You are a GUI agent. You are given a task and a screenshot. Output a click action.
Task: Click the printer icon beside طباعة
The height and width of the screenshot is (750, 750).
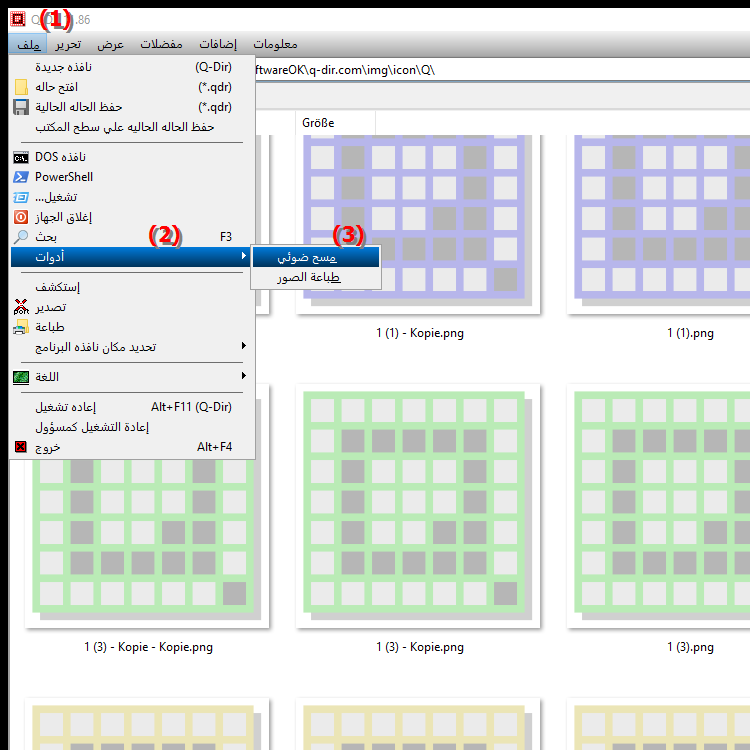click(x=21, y=327)
